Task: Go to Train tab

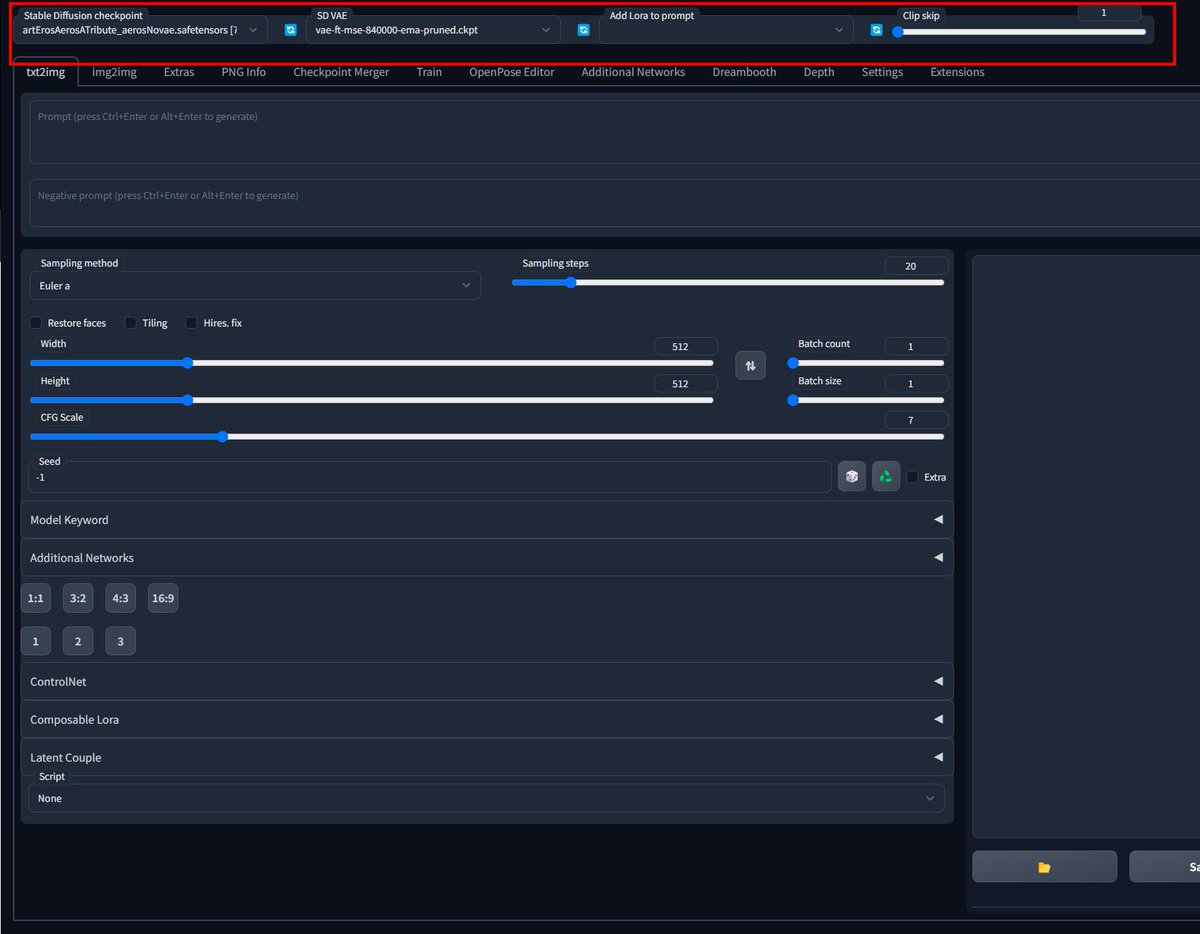Action: point(429,72)
